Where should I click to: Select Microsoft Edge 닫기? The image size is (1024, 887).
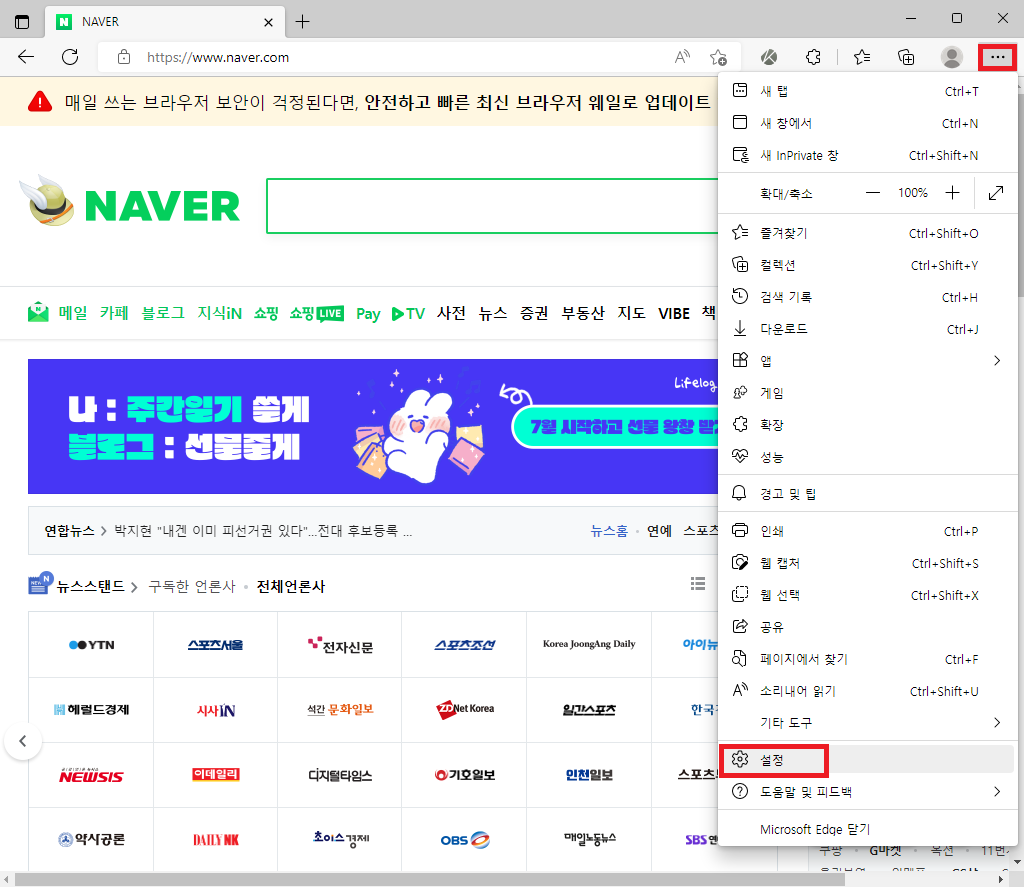(867, 829)
